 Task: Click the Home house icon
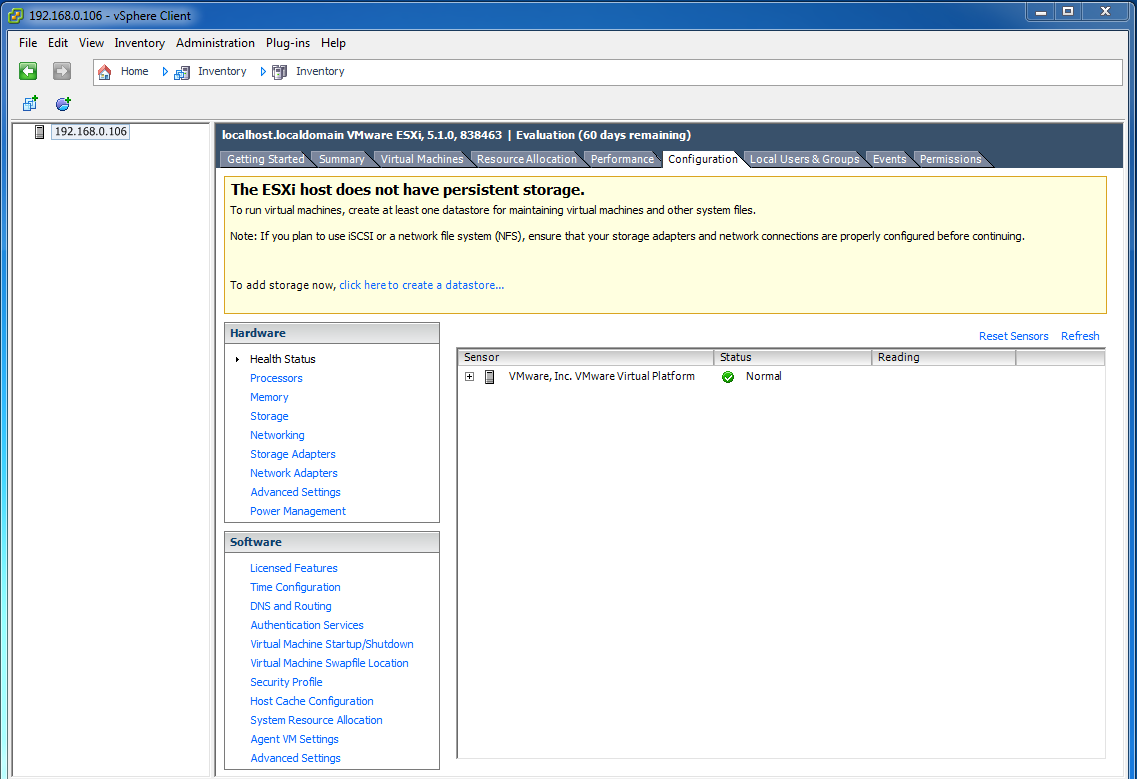click(104, 72)
